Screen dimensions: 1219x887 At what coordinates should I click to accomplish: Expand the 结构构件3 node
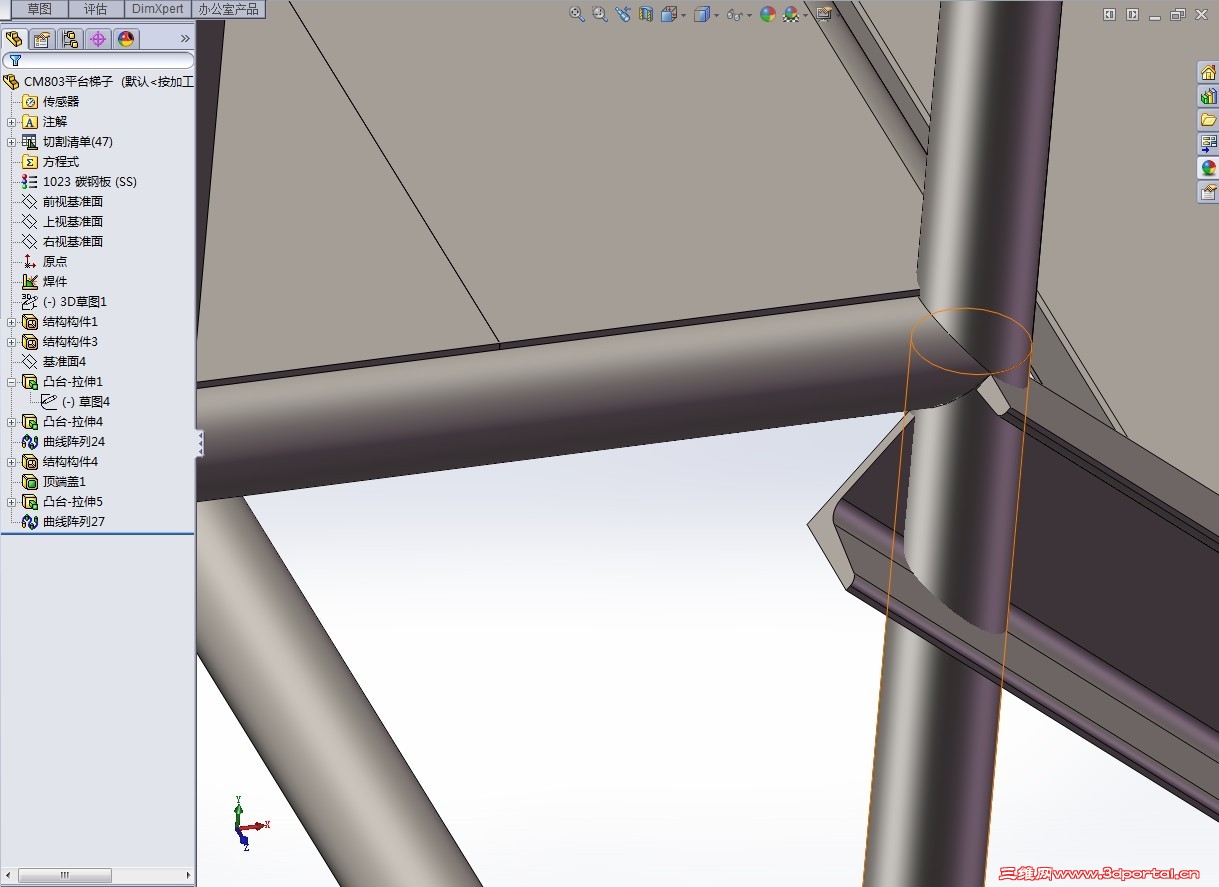pyautogui.click(x=12, y=342)
